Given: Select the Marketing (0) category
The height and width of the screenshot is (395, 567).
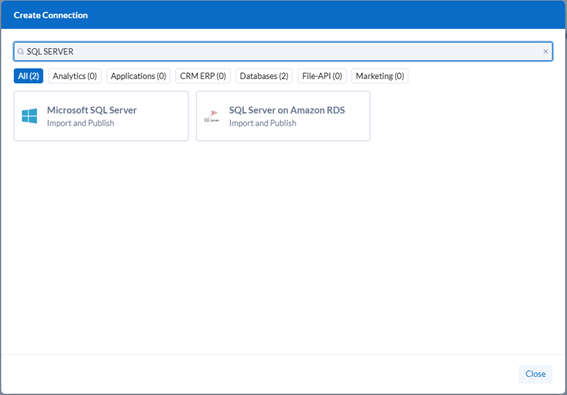Looking at the screenshot, I should click(380, 76).
